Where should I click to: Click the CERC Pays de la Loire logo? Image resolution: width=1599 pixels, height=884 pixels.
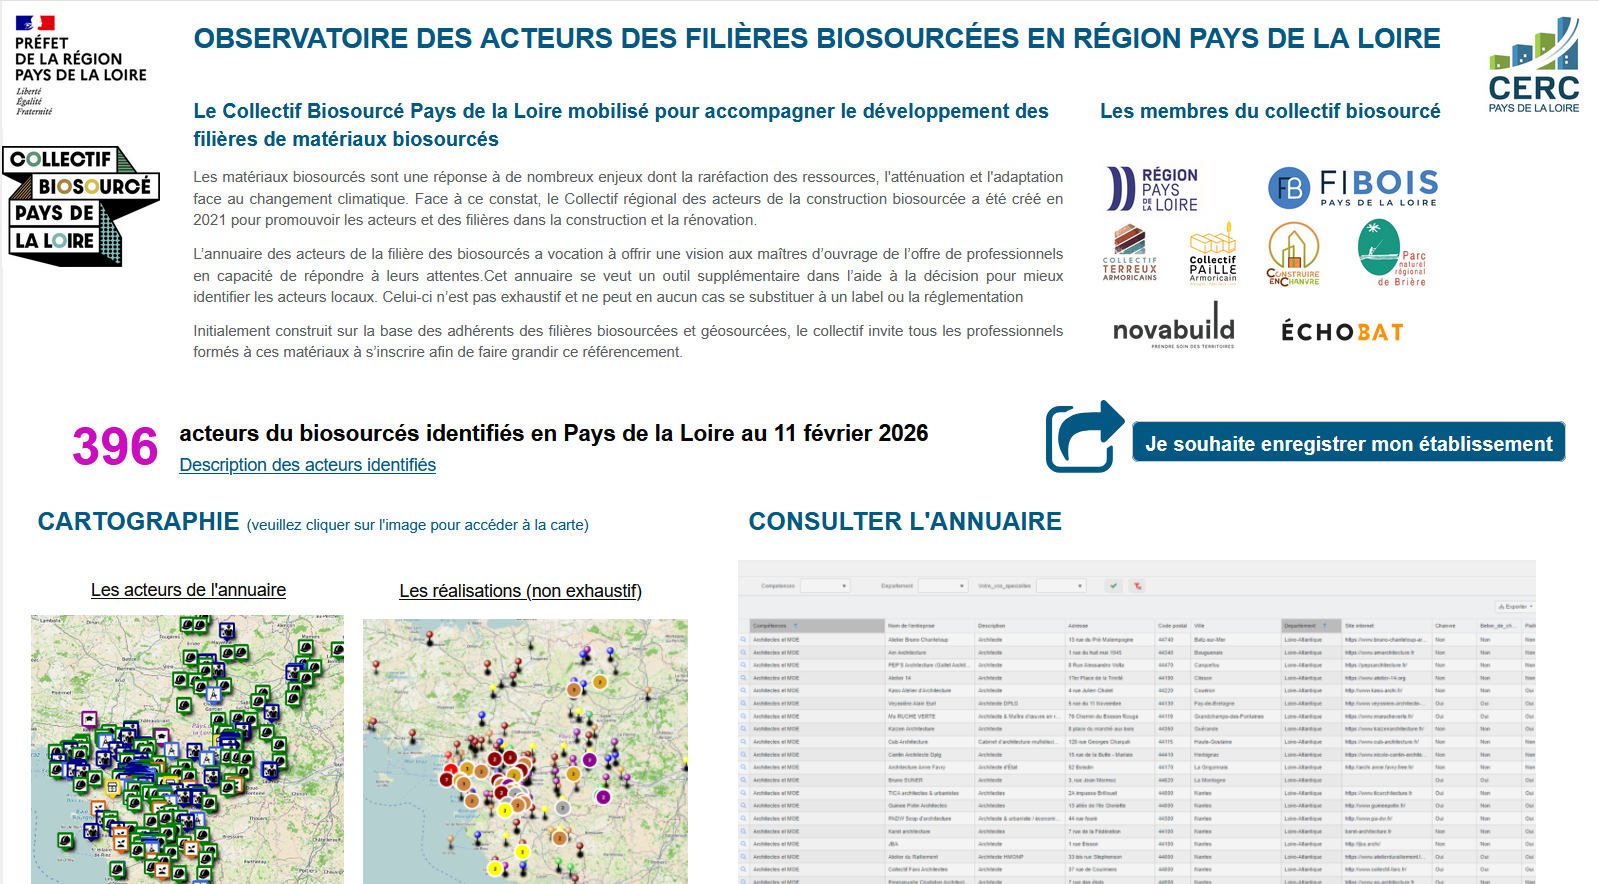[x=1533, y=65]
